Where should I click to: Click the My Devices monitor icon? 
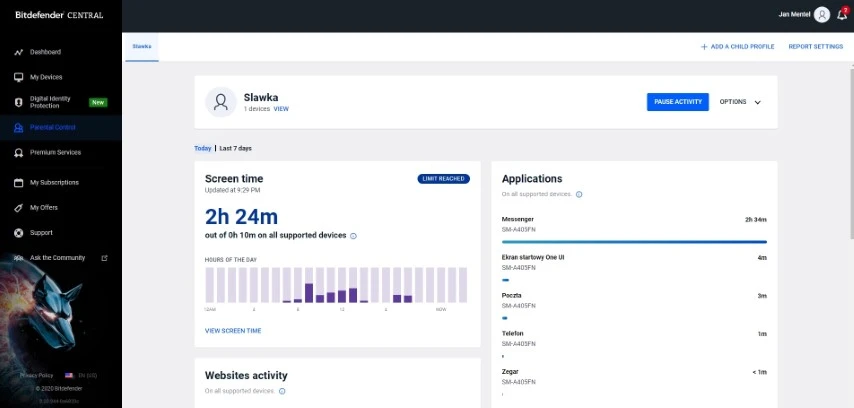click(x=18, y=77)
